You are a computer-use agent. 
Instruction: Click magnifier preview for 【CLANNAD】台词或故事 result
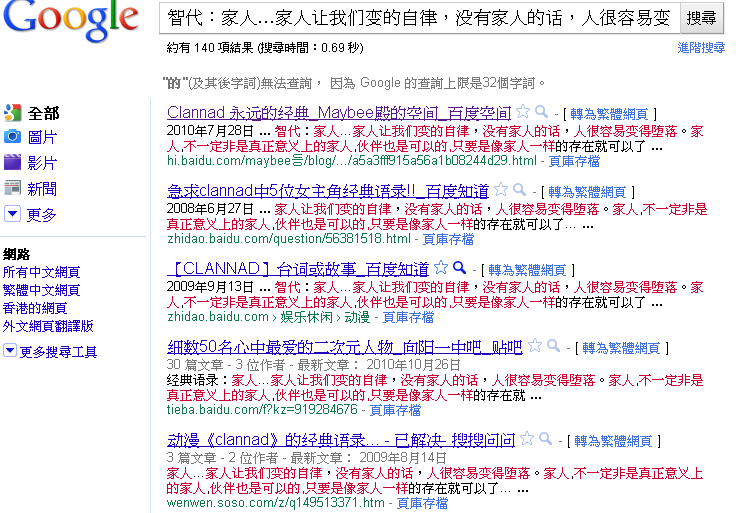click(460, 268)
